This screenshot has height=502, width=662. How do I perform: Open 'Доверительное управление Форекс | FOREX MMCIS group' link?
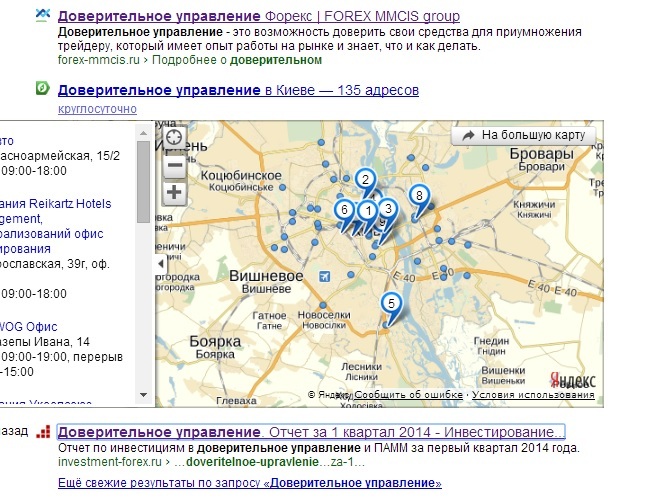tap(259, 16)
